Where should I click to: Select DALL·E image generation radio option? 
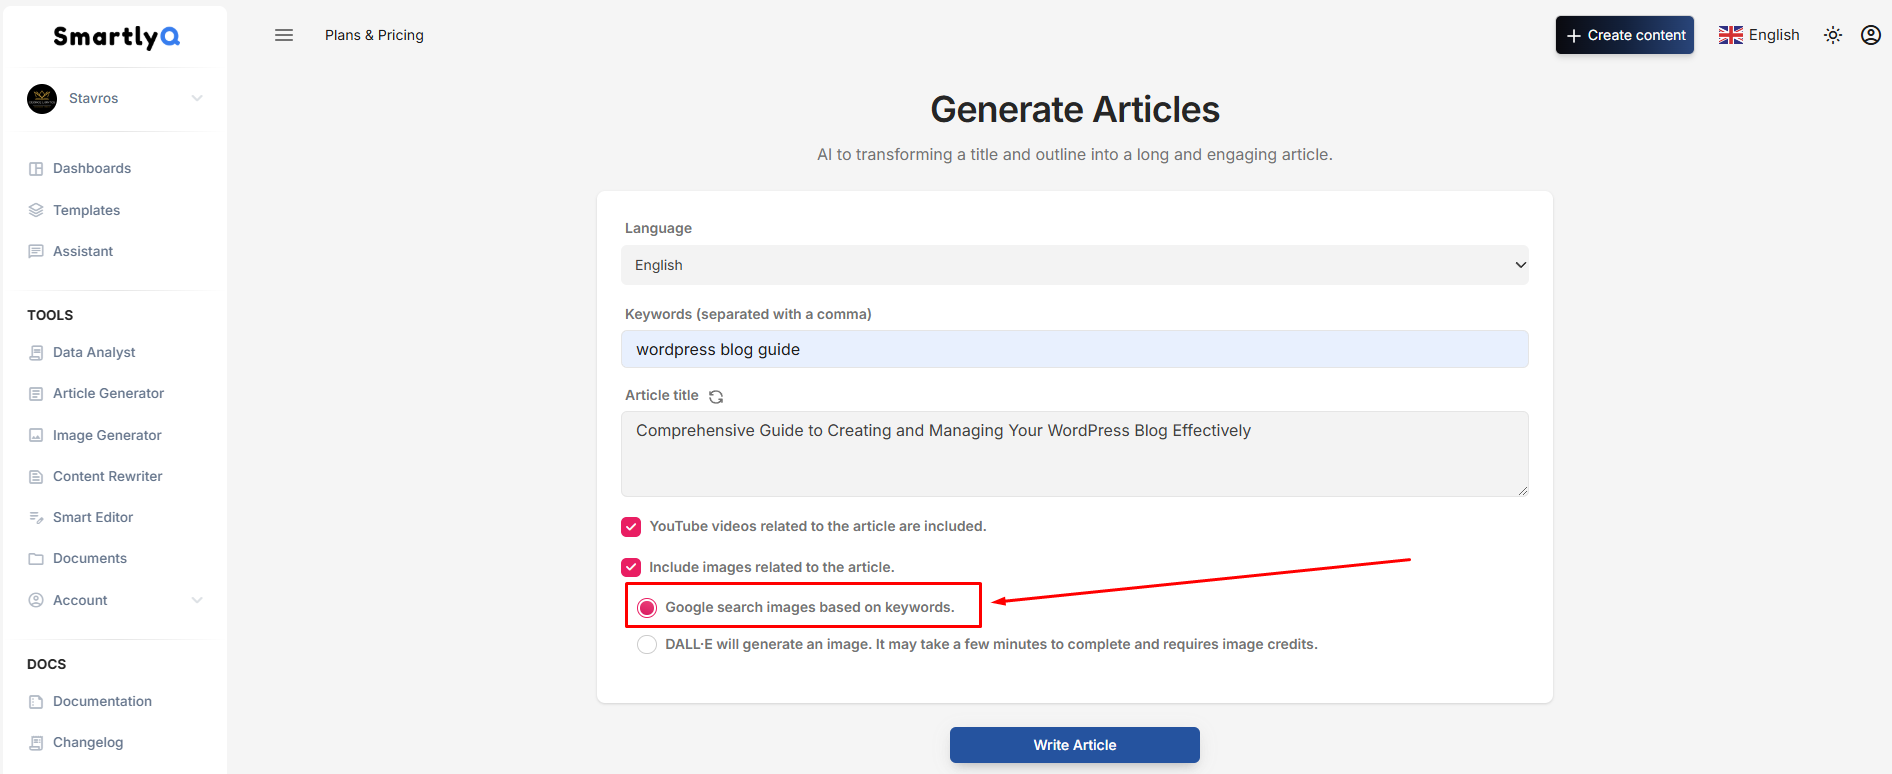[647, 645]
